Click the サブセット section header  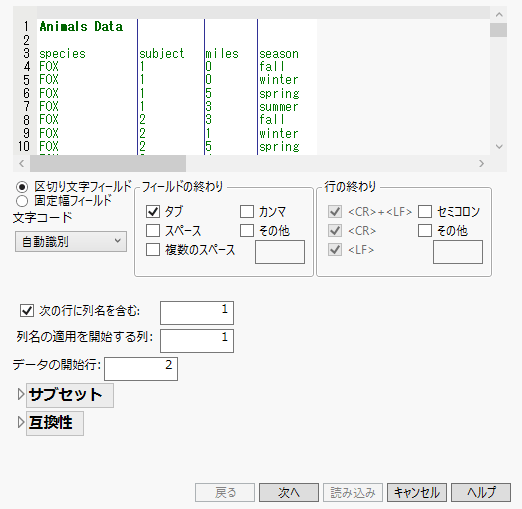tap(70, 395)
